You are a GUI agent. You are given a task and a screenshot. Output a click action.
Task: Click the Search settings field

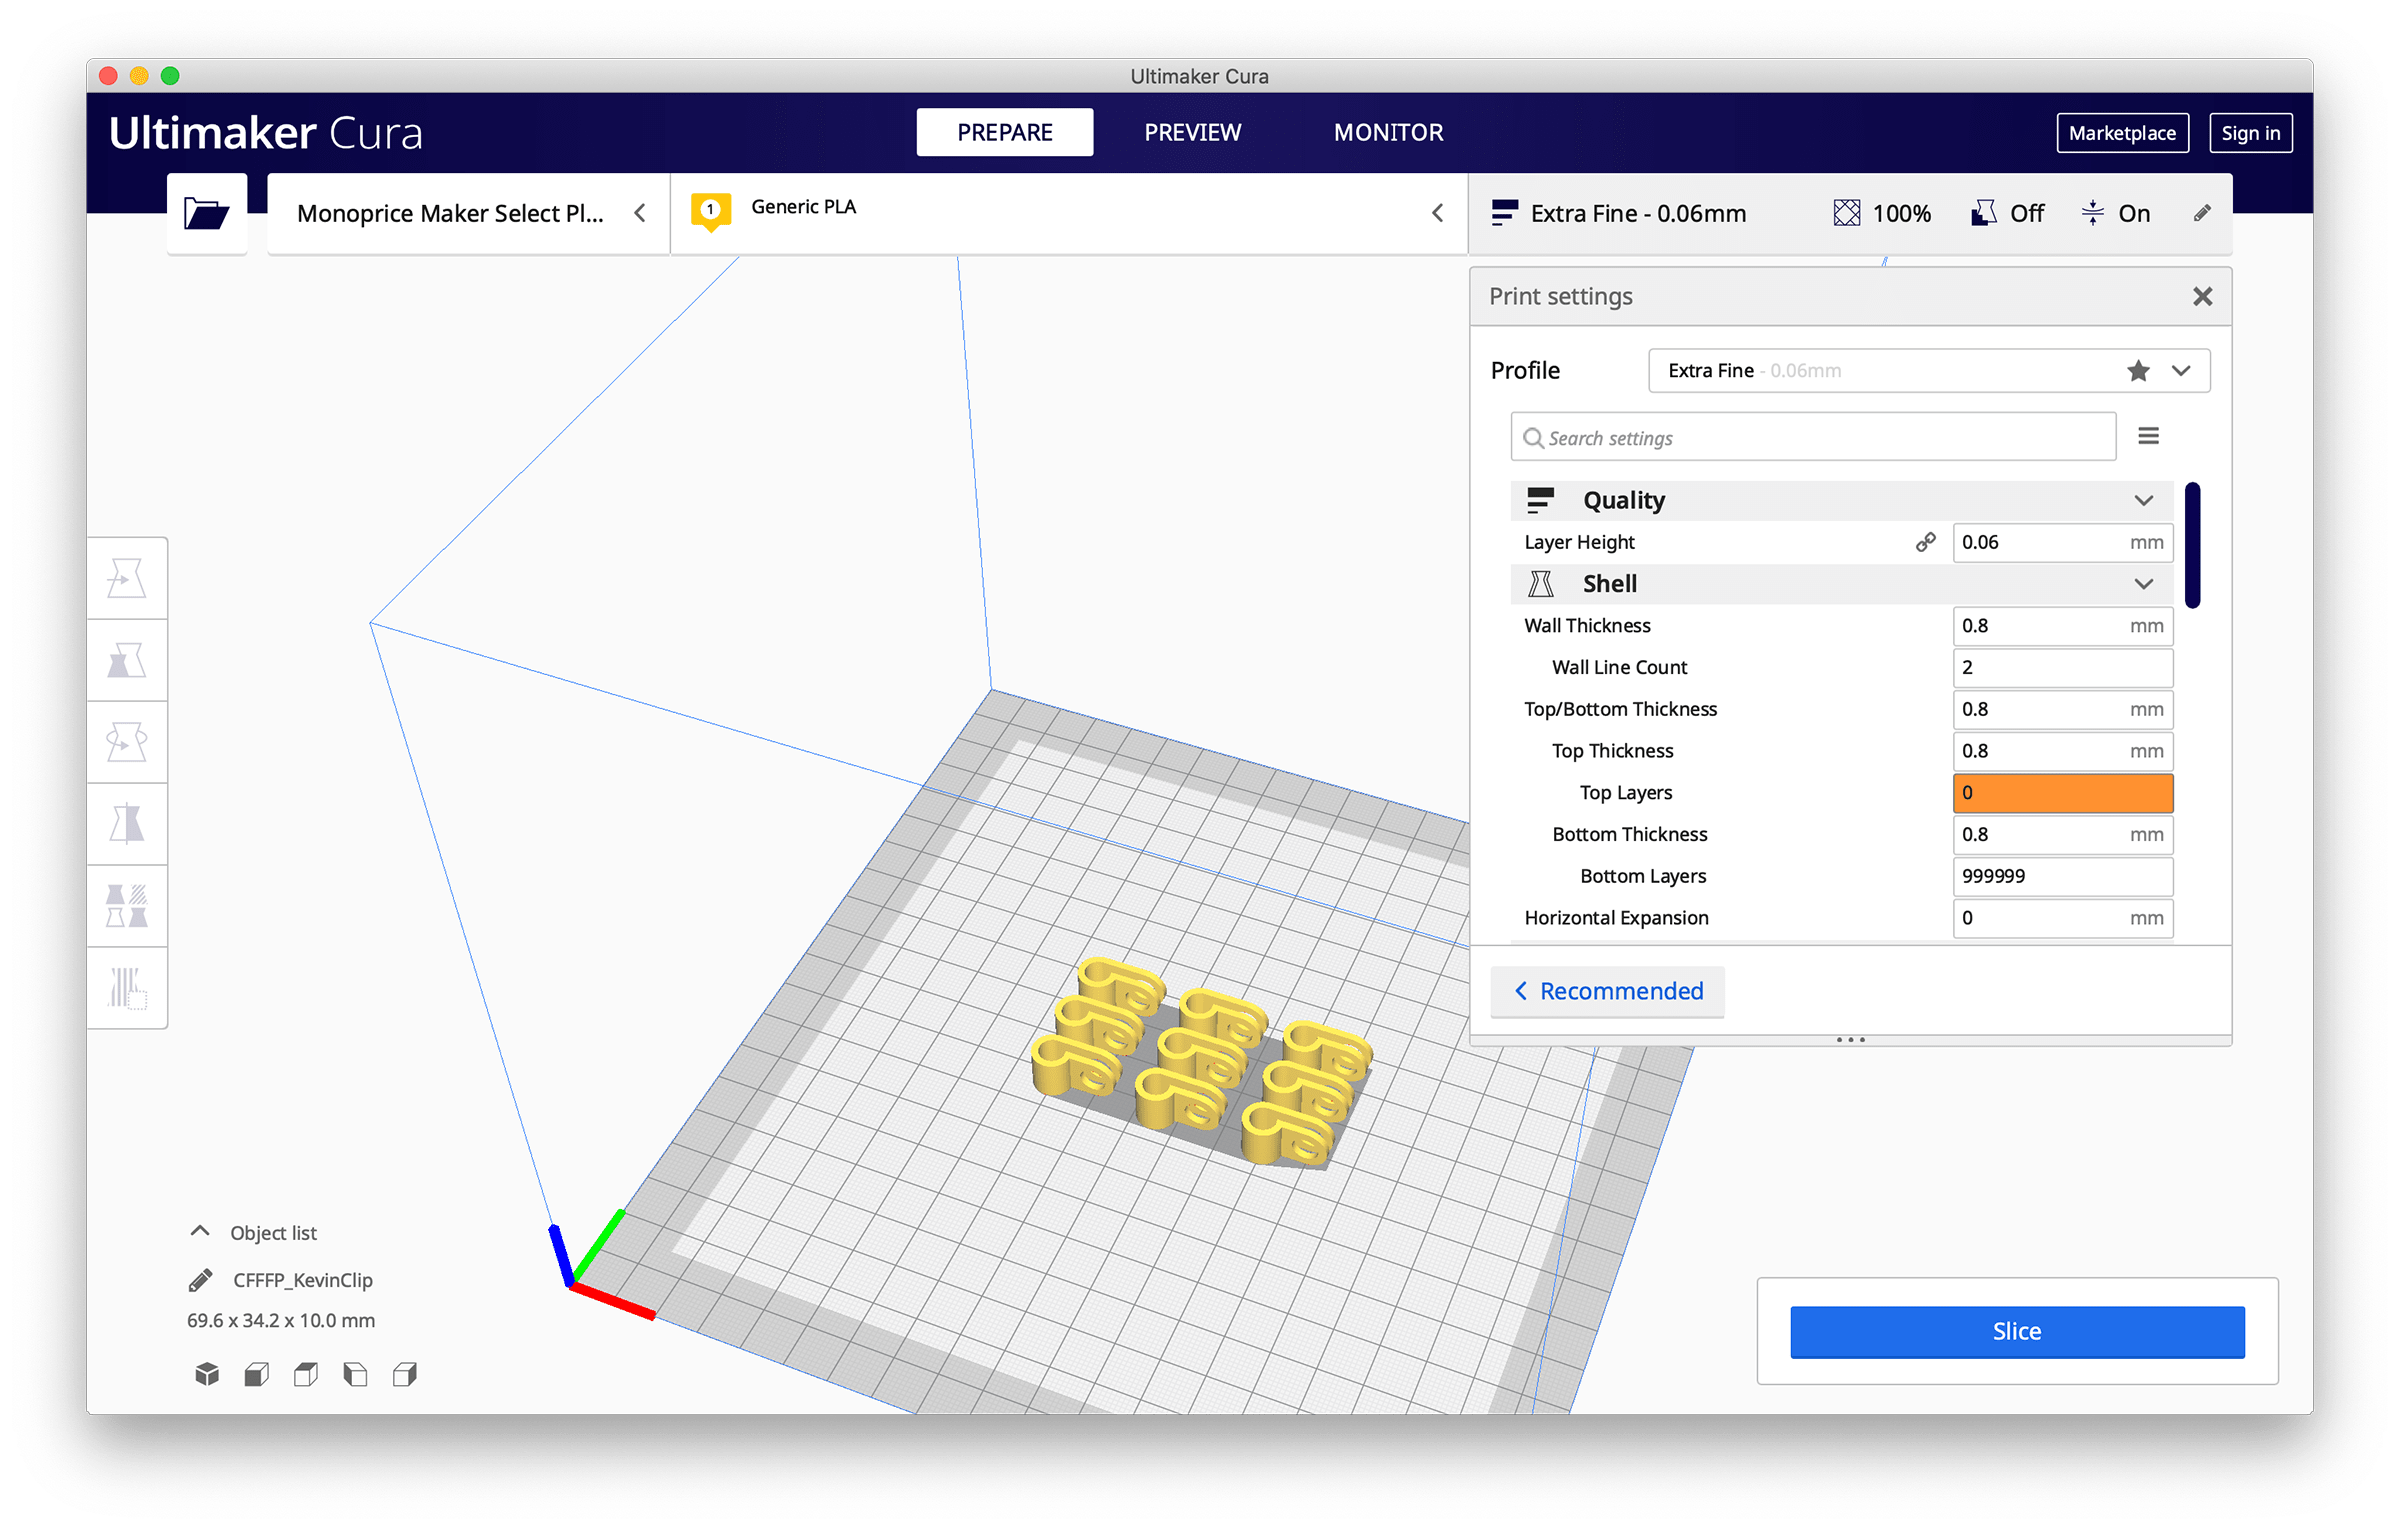coord(1813,437)
